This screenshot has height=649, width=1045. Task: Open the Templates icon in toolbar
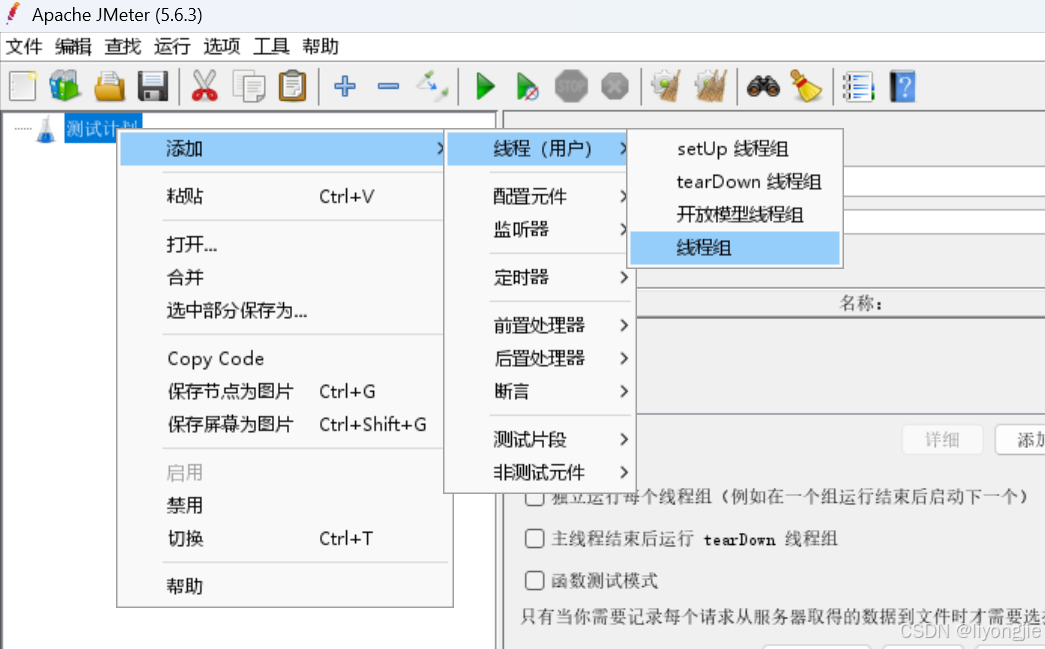click(x=65, y=86)
